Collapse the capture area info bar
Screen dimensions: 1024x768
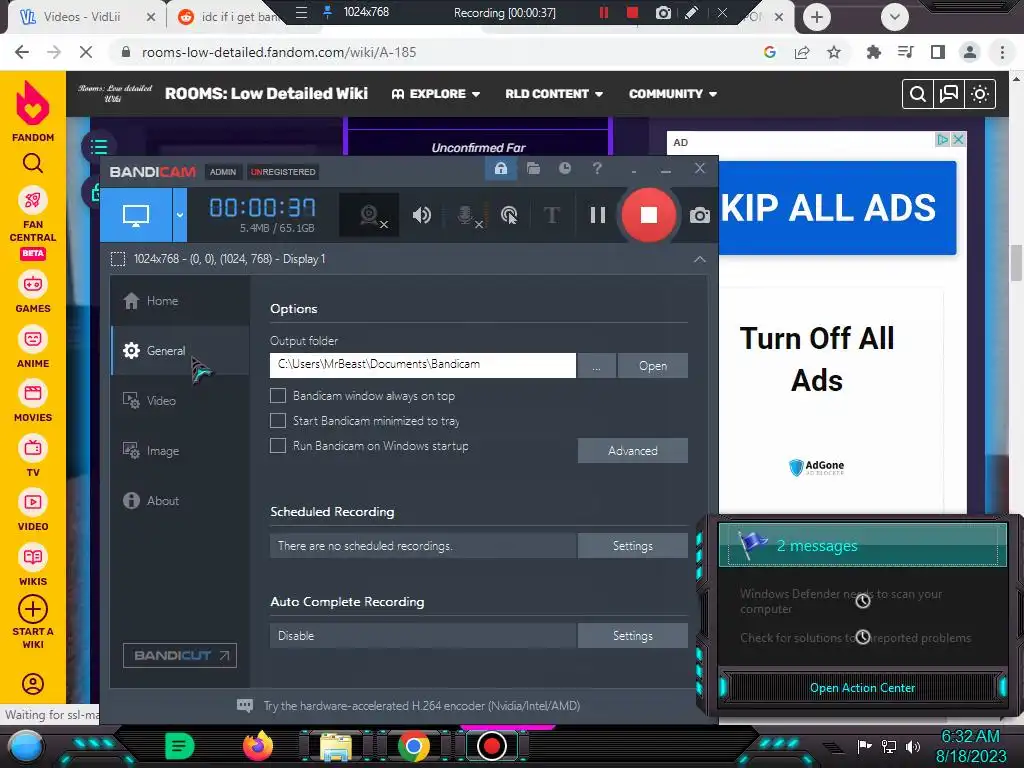pos(699,259)
